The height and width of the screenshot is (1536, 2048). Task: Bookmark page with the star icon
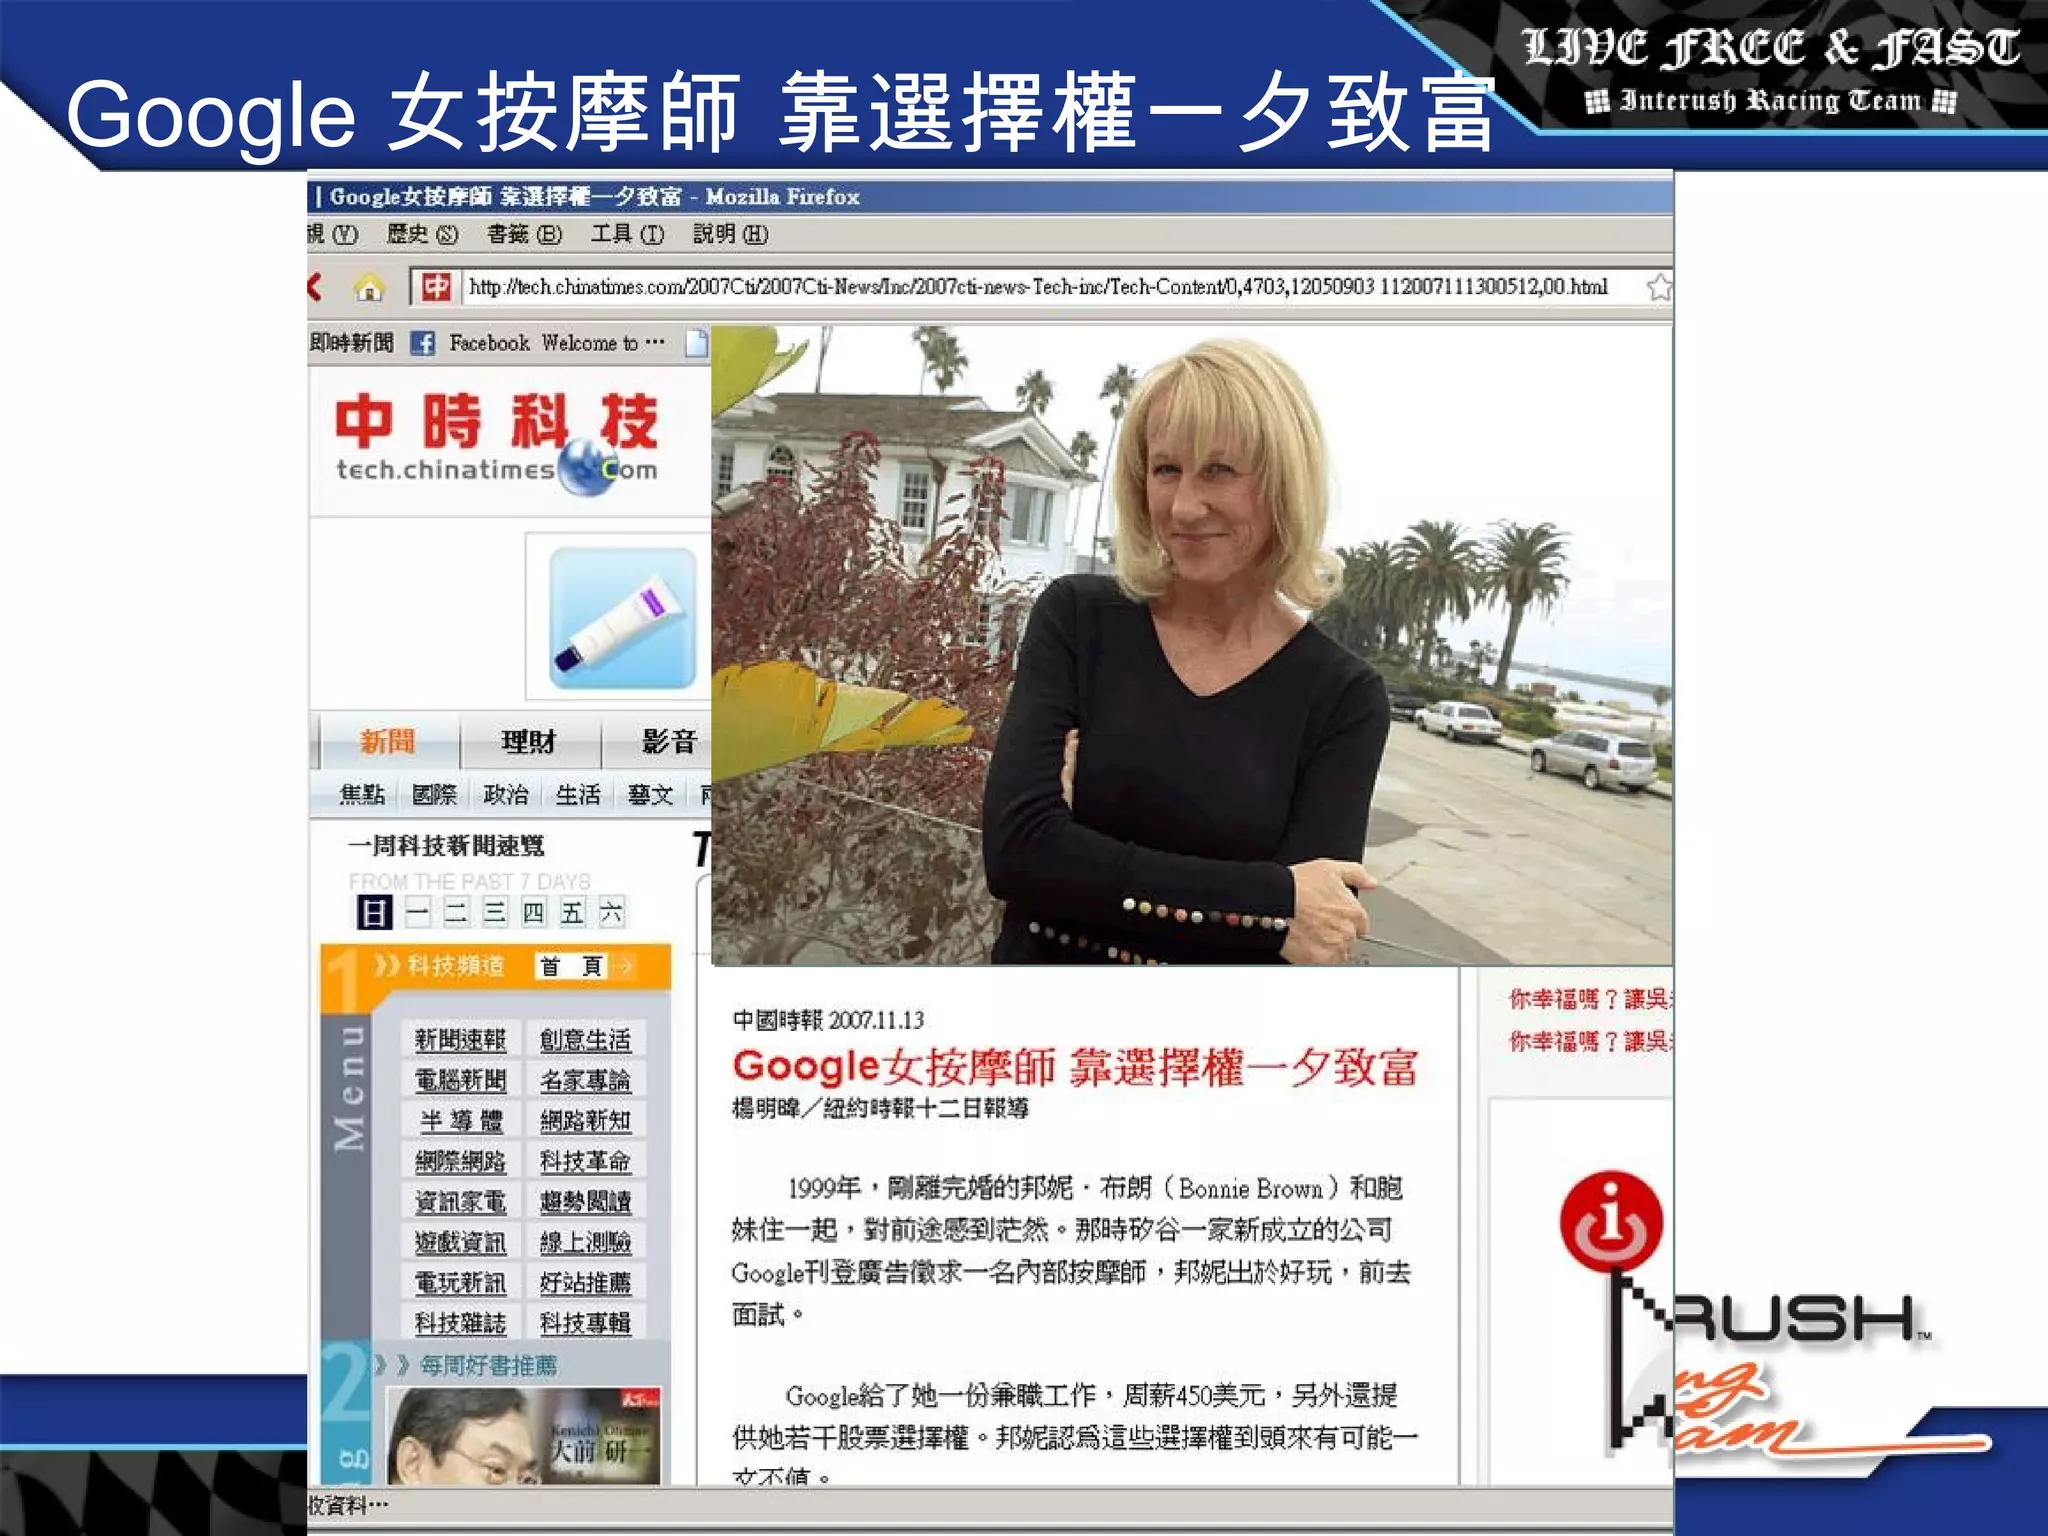point(1659,288)
